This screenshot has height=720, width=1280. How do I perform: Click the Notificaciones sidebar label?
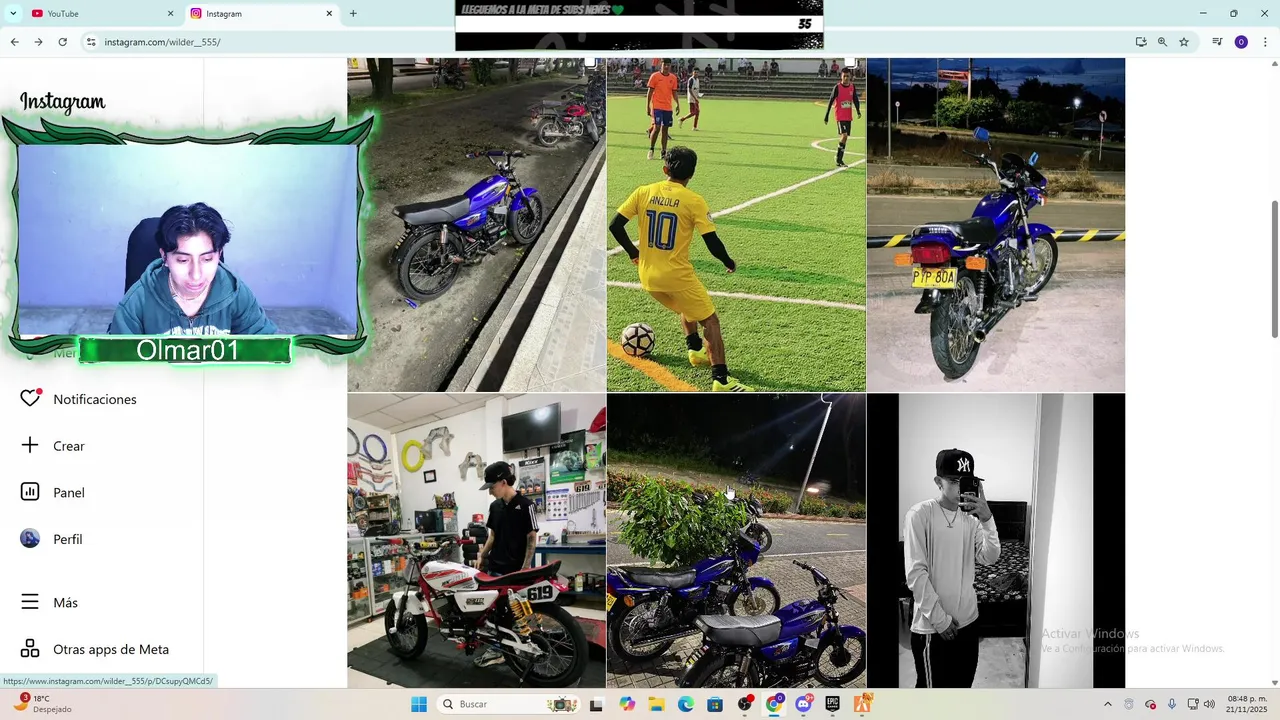click(95, 399)
